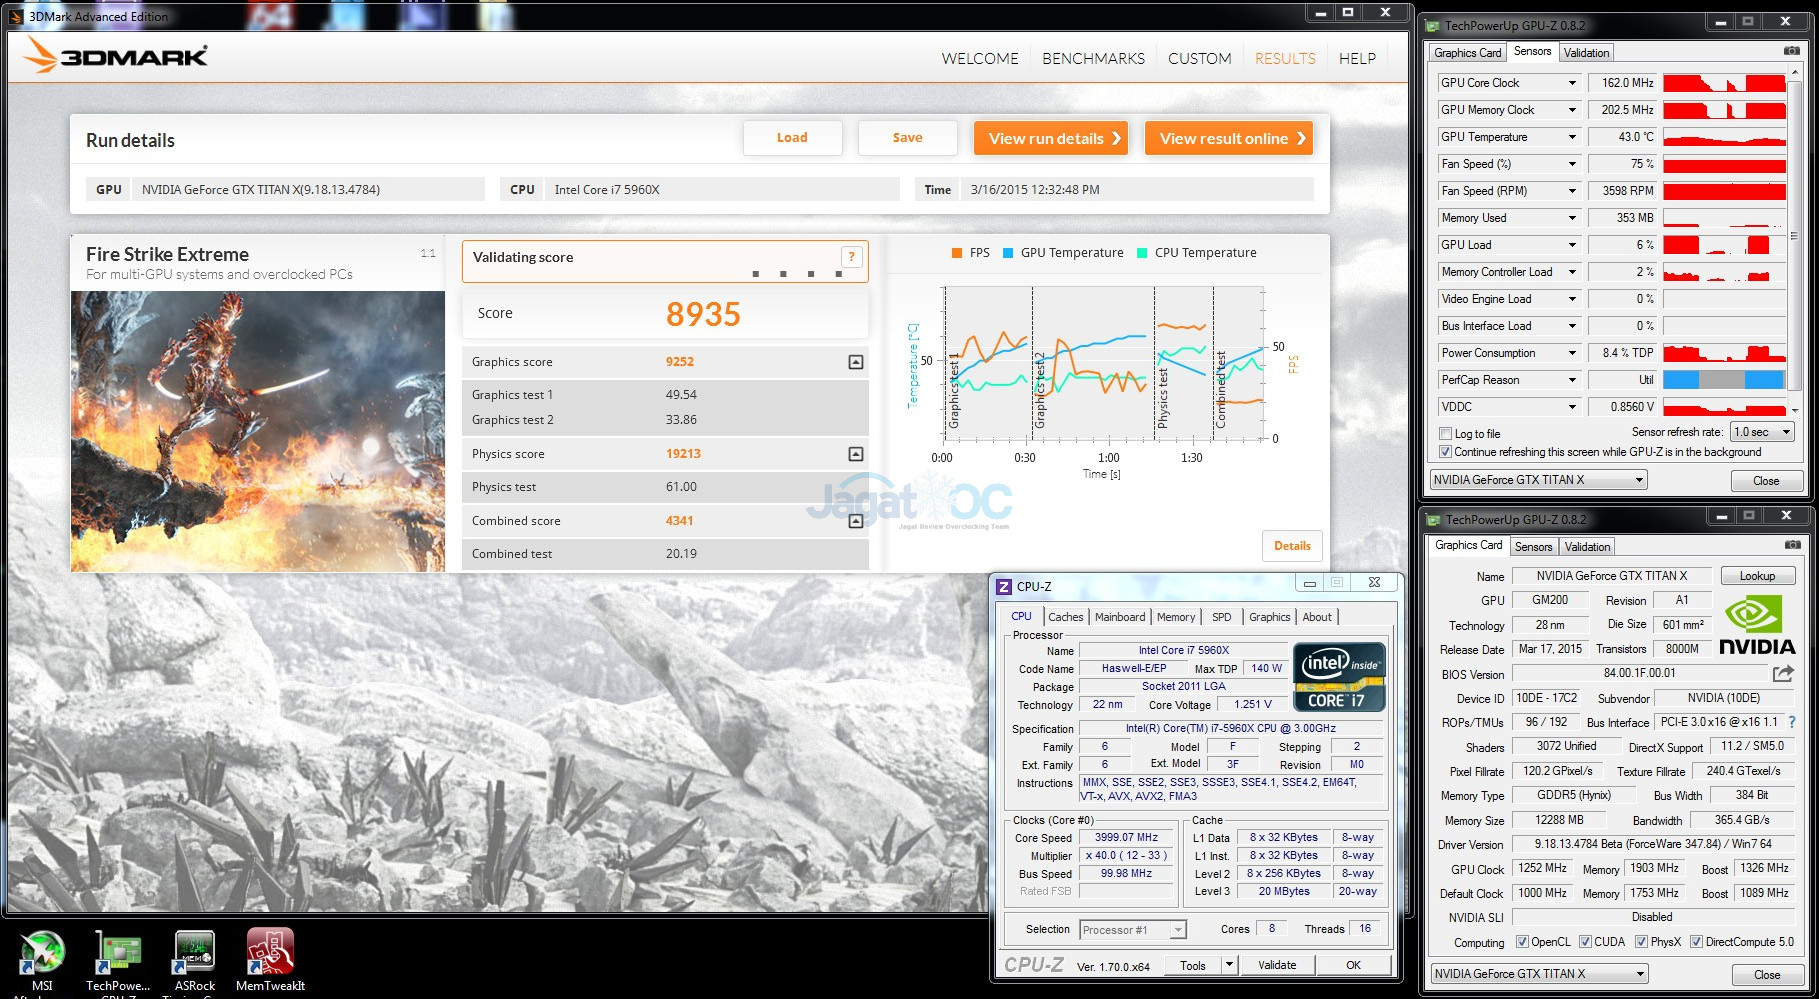Open the MemTweakIt desktop icon
This screenshot has height=999, width=1819.
(x=270, y=955)
